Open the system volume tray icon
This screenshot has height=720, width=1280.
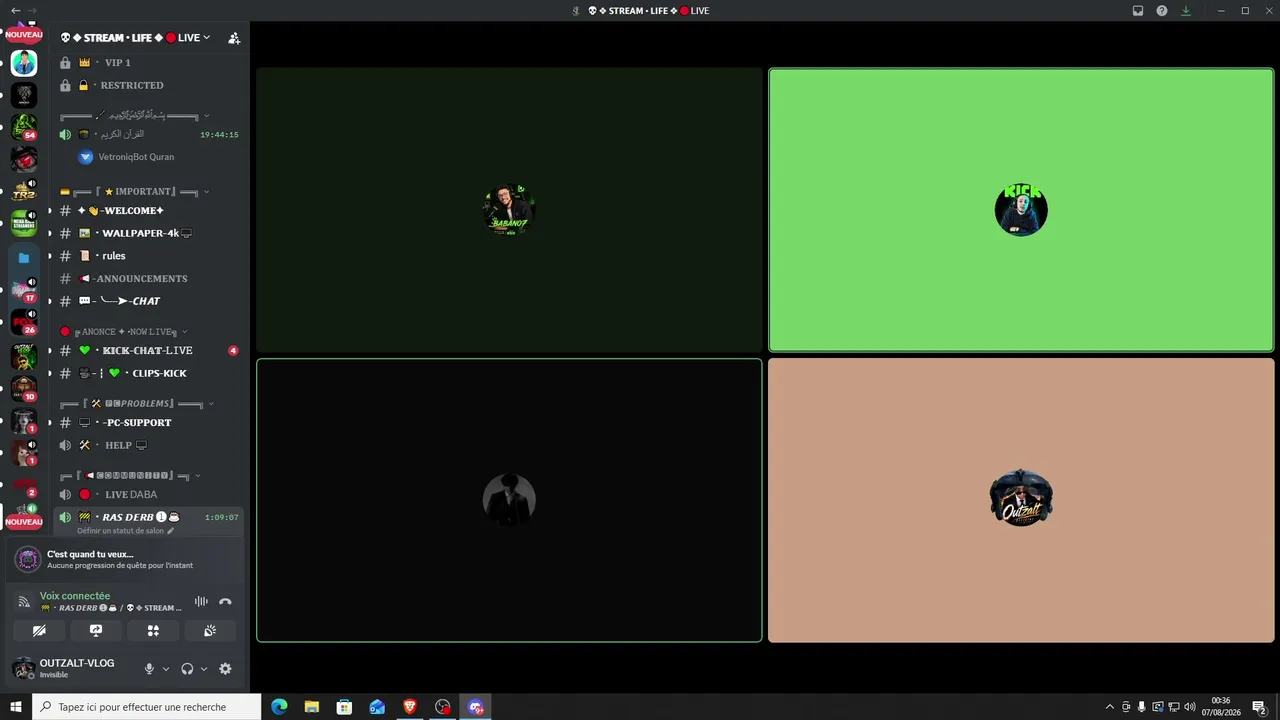click(1189, 707)
